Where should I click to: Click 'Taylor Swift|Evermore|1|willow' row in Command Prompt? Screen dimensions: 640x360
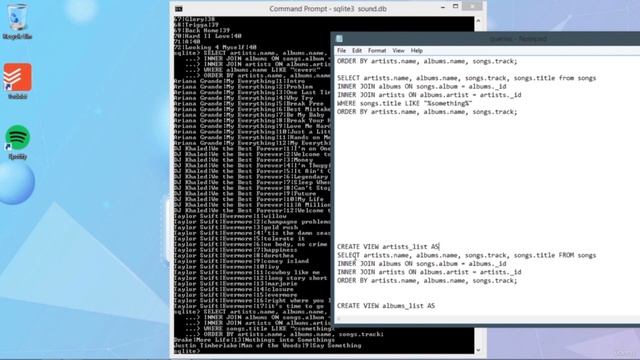(231, 216)
